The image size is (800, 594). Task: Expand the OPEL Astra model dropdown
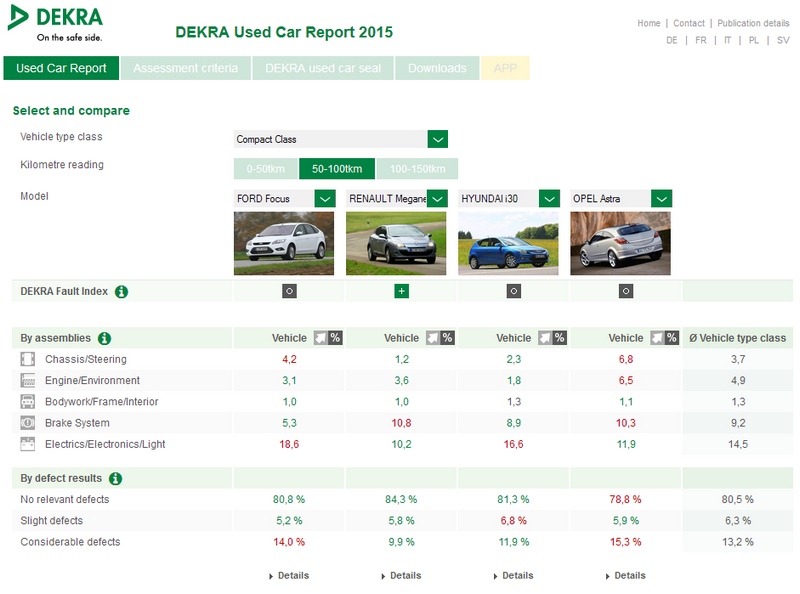coord(661,199)
